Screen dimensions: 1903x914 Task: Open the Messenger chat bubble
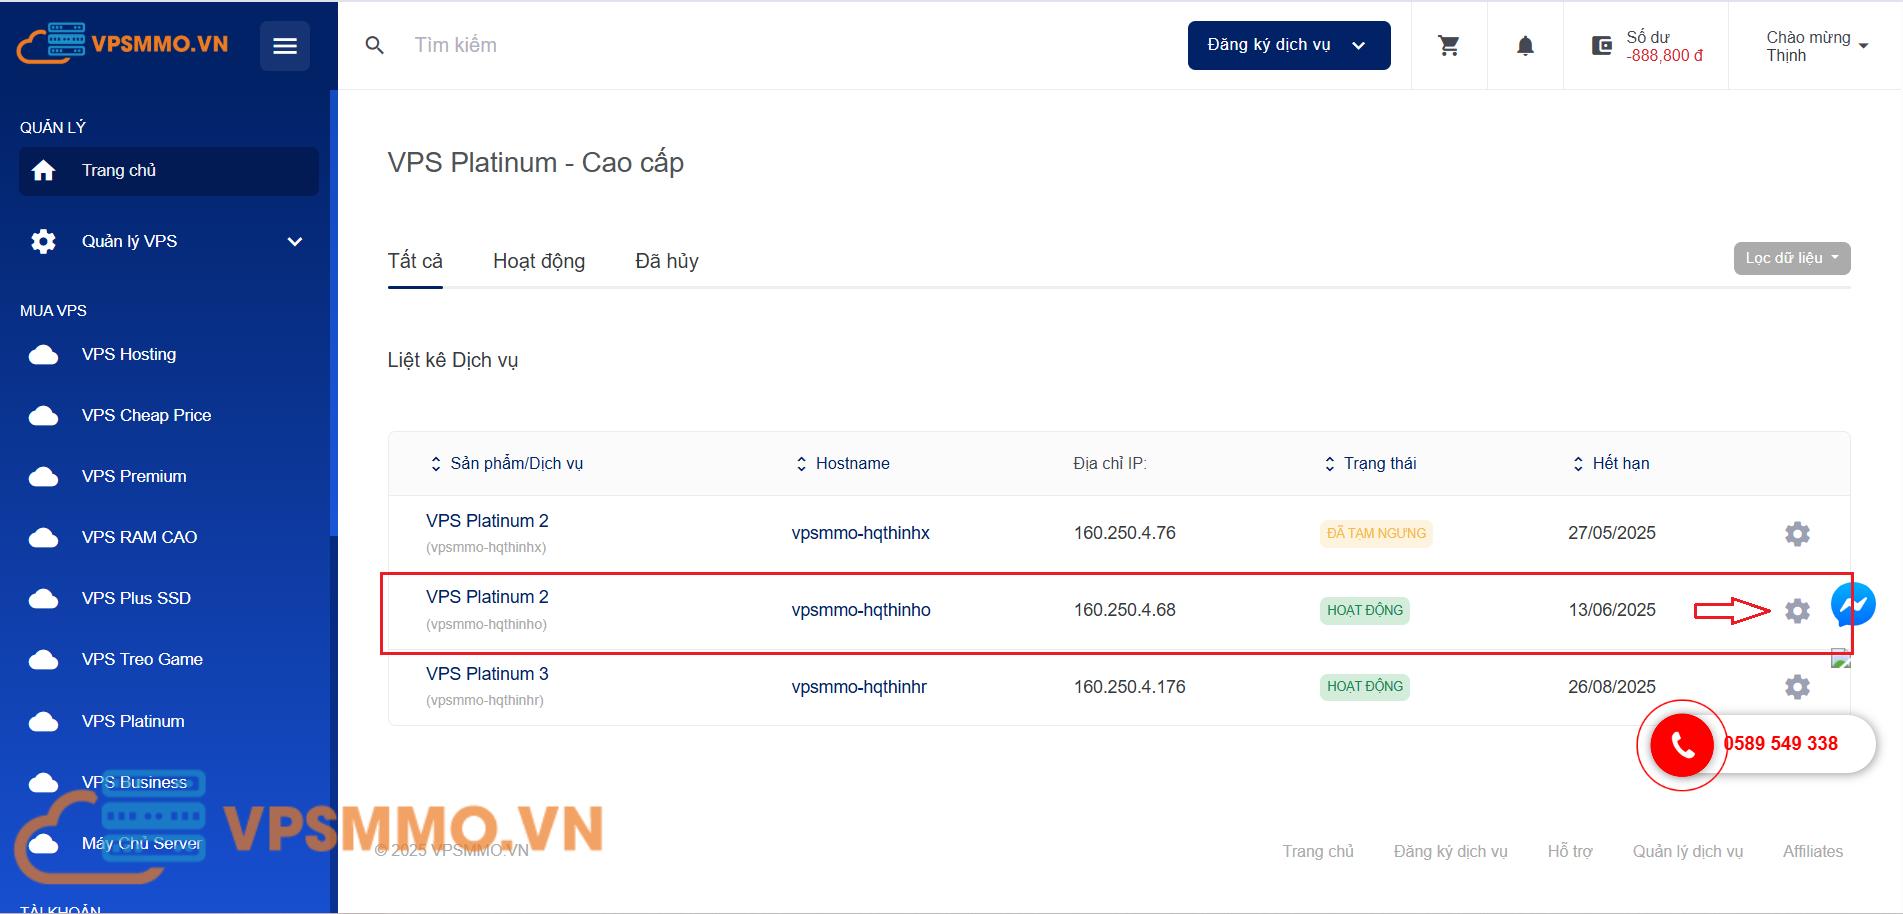click(x=1853, y=605)
